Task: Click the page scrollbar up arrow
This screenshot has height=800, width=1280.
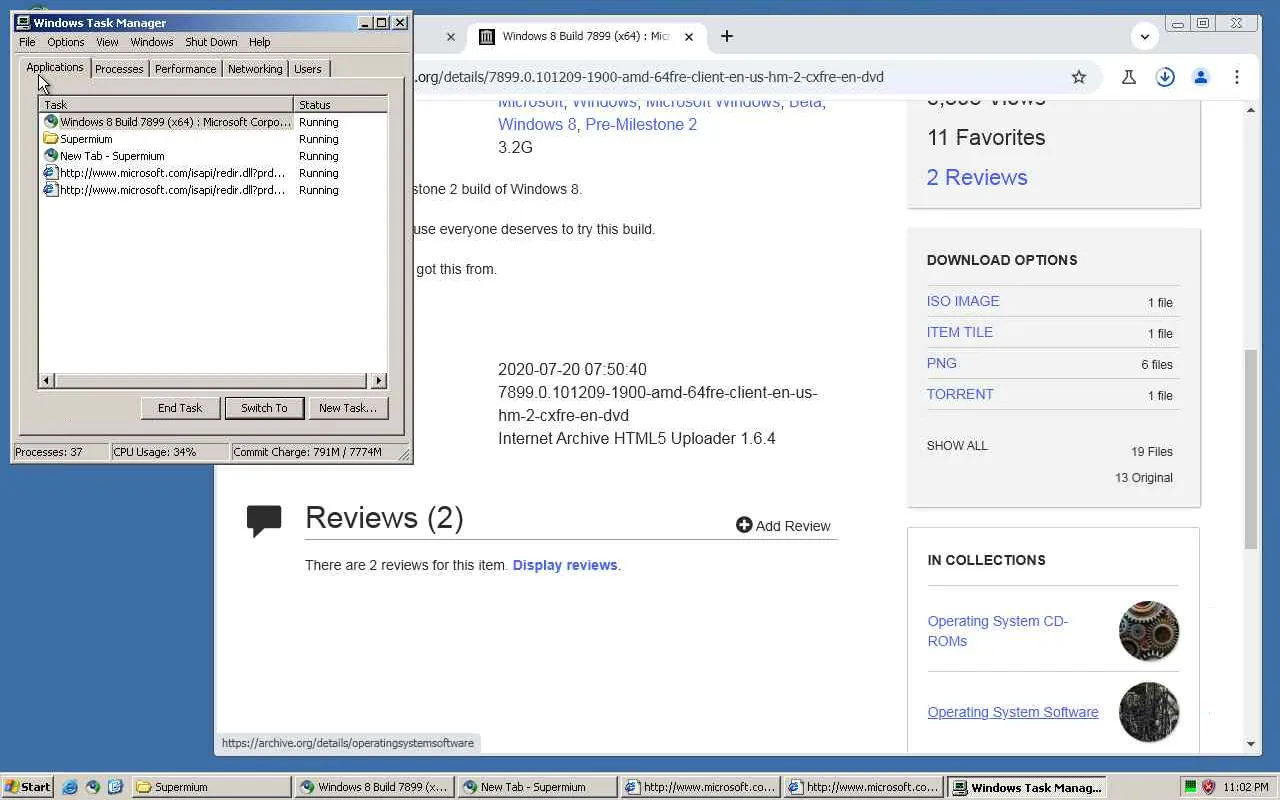Action: [1251, 109]
